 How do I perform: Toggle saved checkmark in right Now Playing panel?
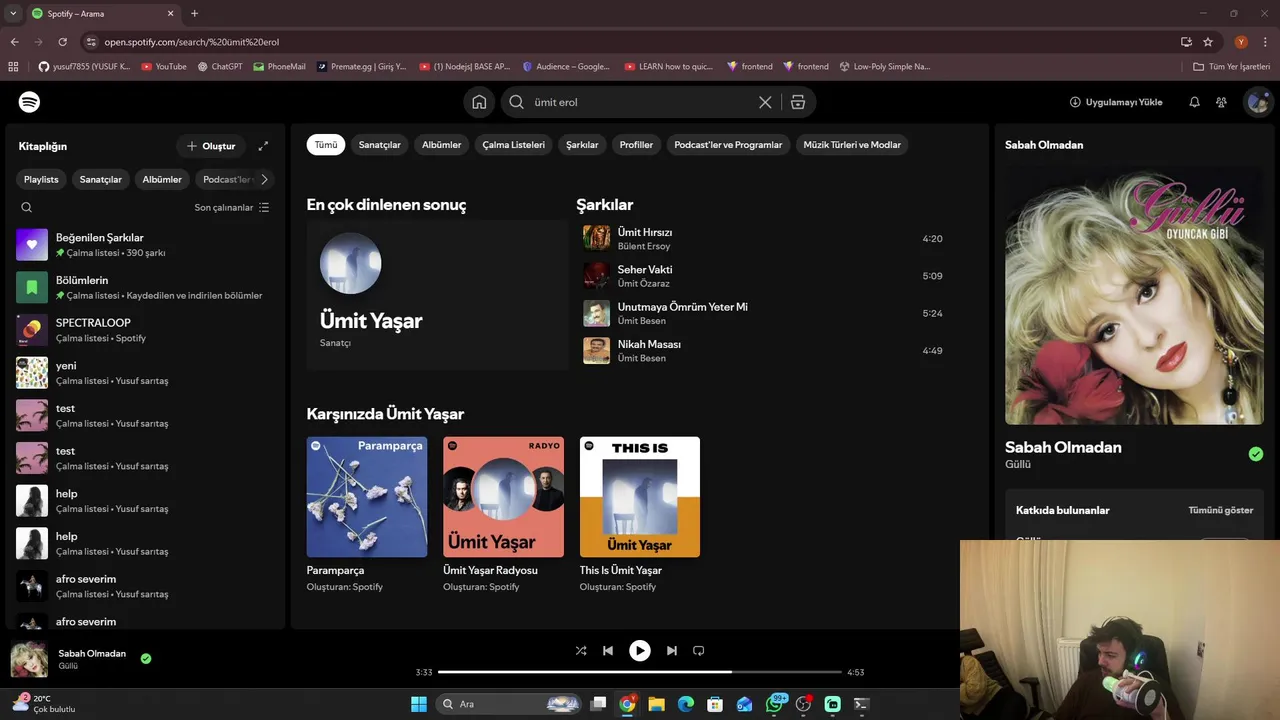(x=1256, y=454)
